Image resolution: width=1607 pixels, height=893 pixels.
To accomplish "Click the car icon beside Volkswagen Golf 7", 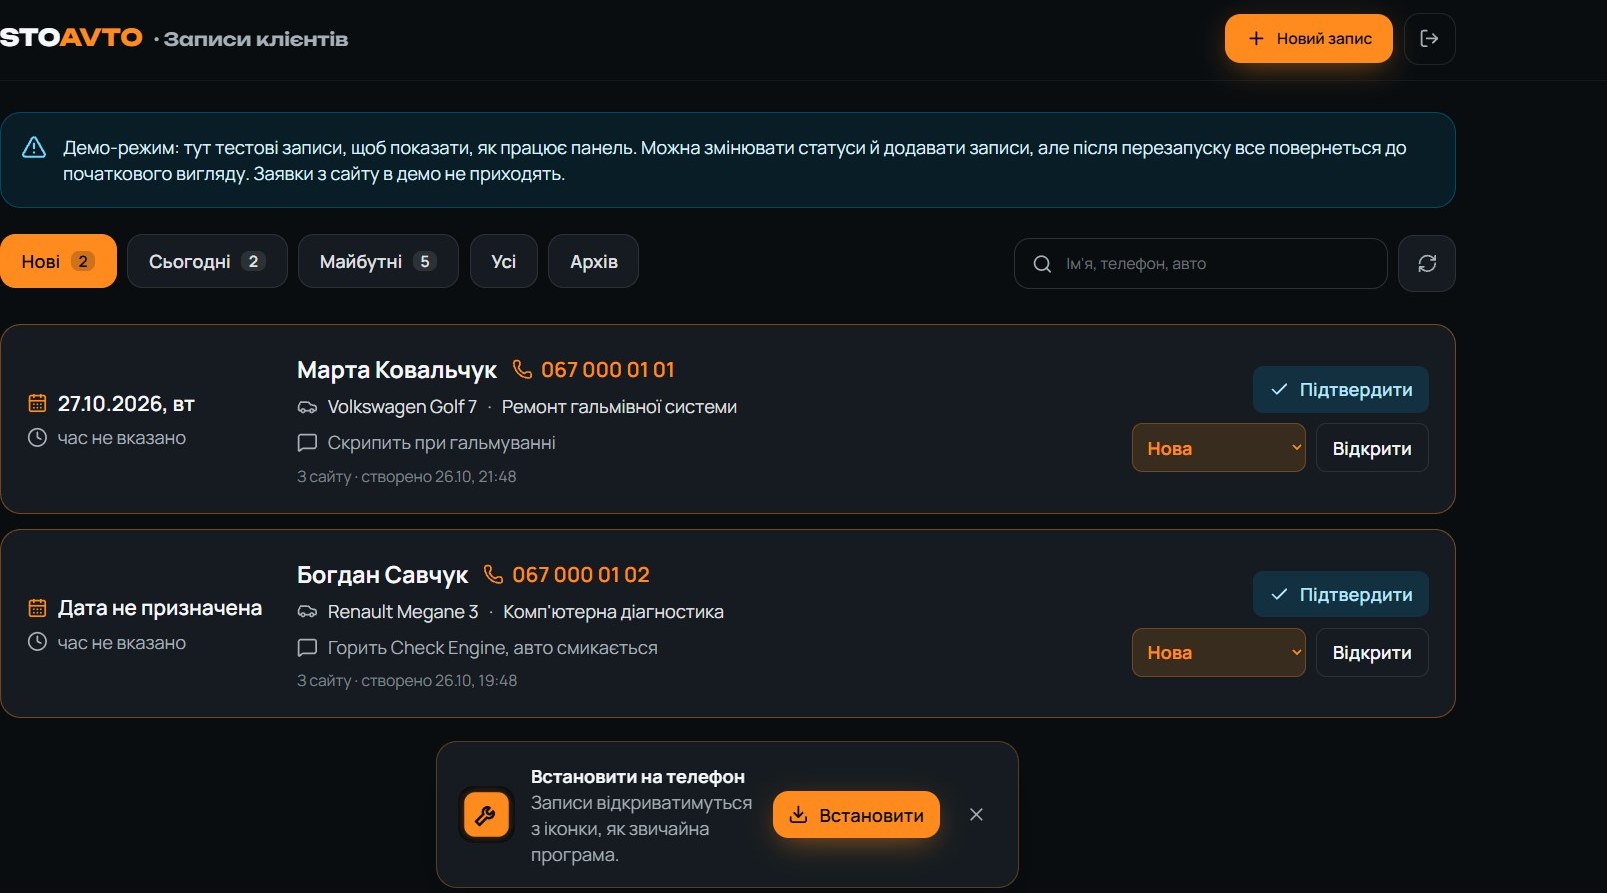I will pos(307,407).
